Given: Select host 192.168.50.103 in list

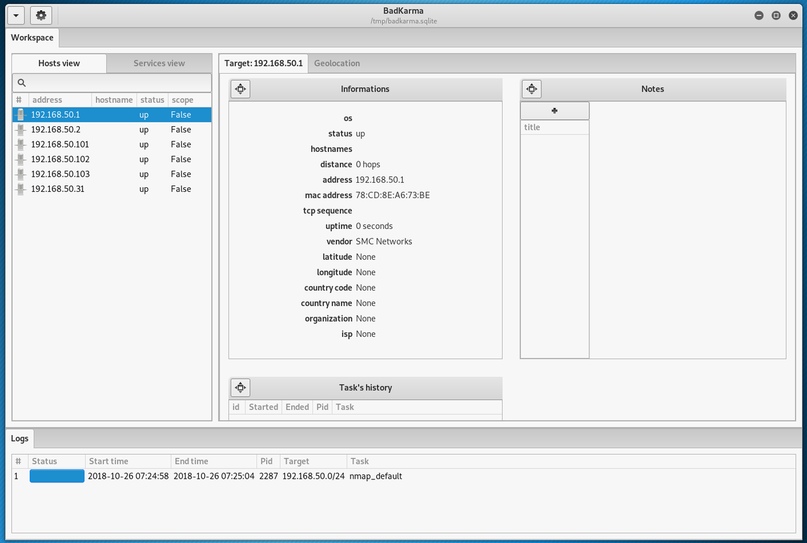Looking at the screenshot, I should 60,174.
